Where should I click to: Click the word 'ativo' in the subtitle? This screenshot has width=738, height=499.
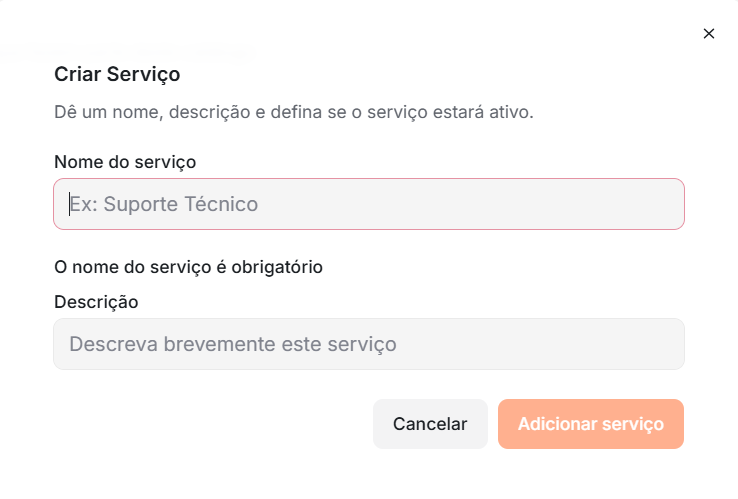(511, 112)
